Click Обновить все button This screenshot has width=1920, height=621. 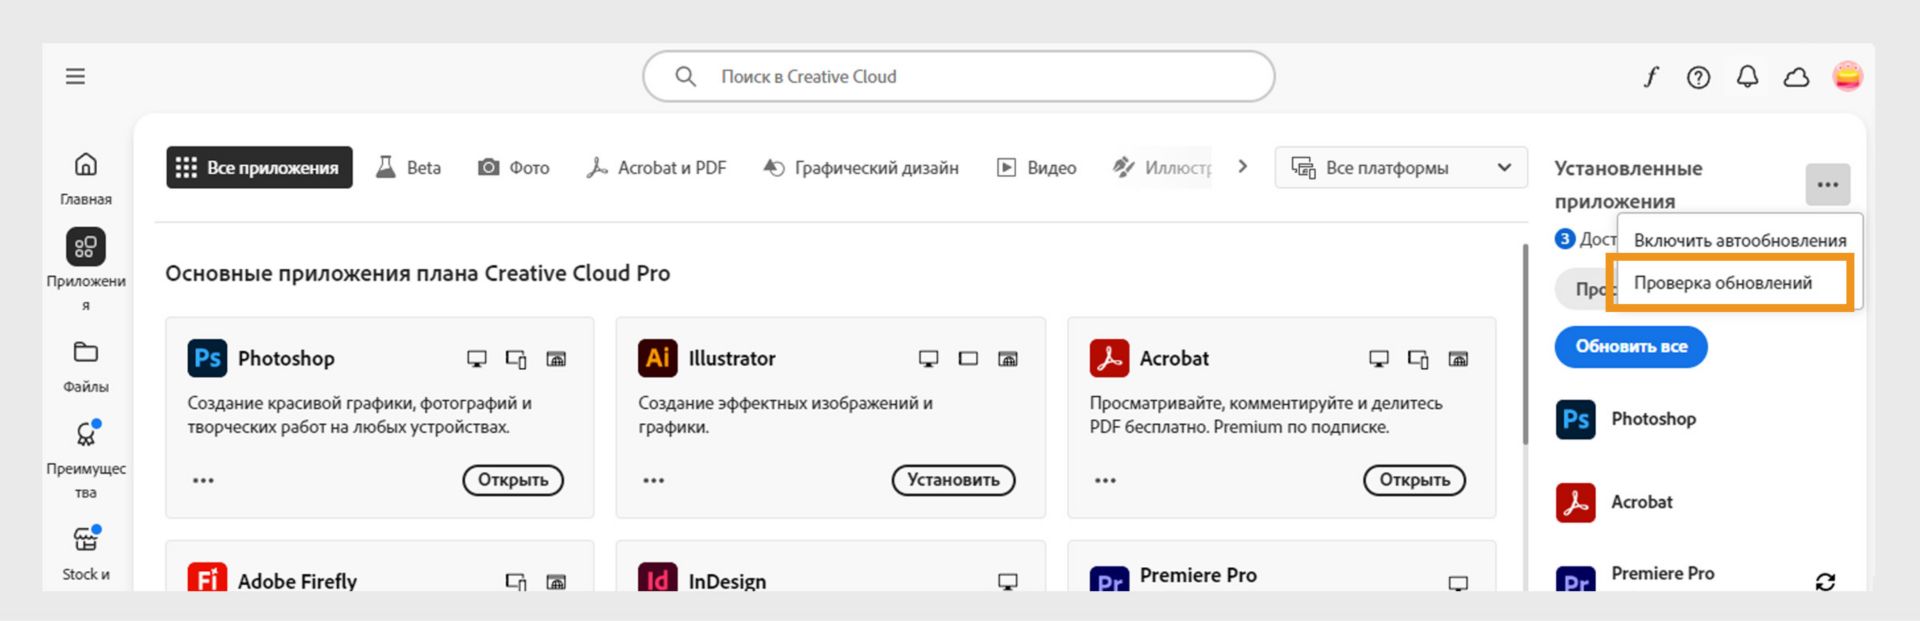click(1631, 347)
